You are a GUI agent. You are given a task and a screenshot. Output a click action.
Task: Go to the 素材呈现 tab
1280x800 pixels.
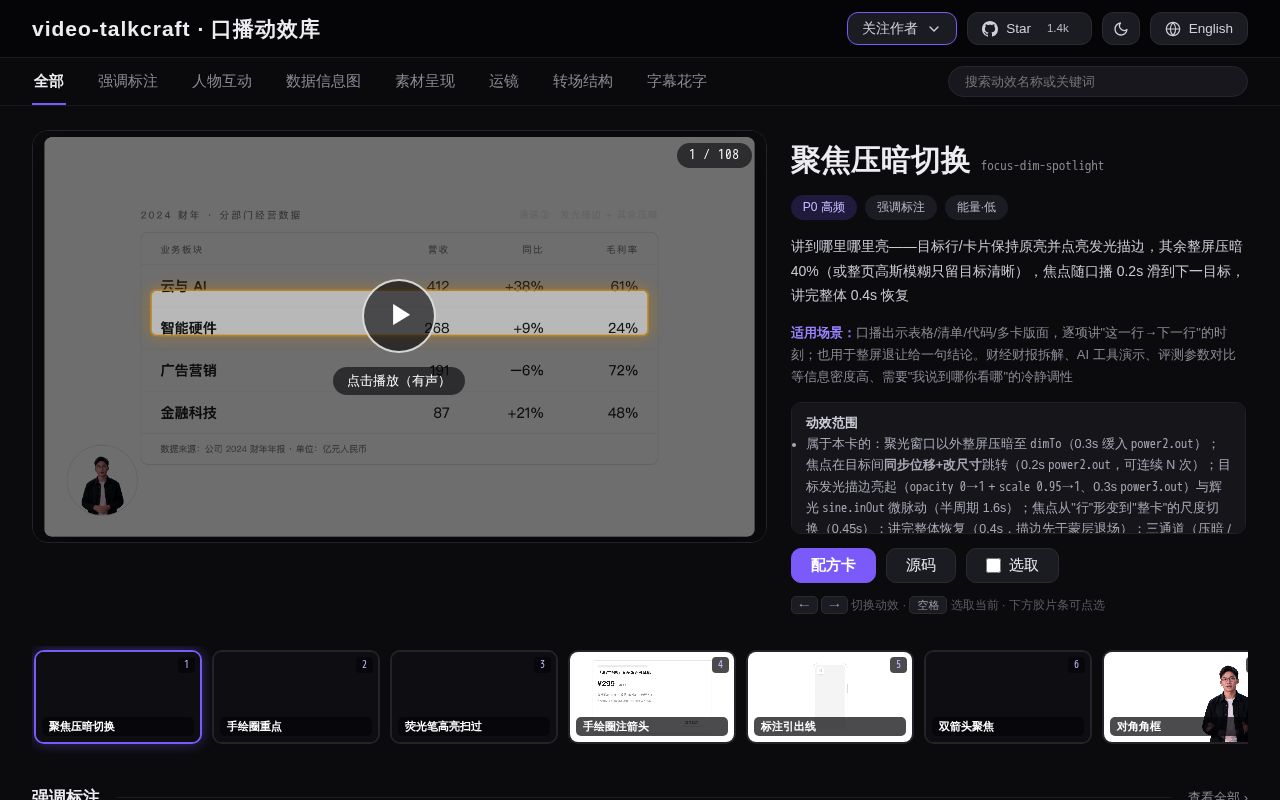tap(425, 81)
